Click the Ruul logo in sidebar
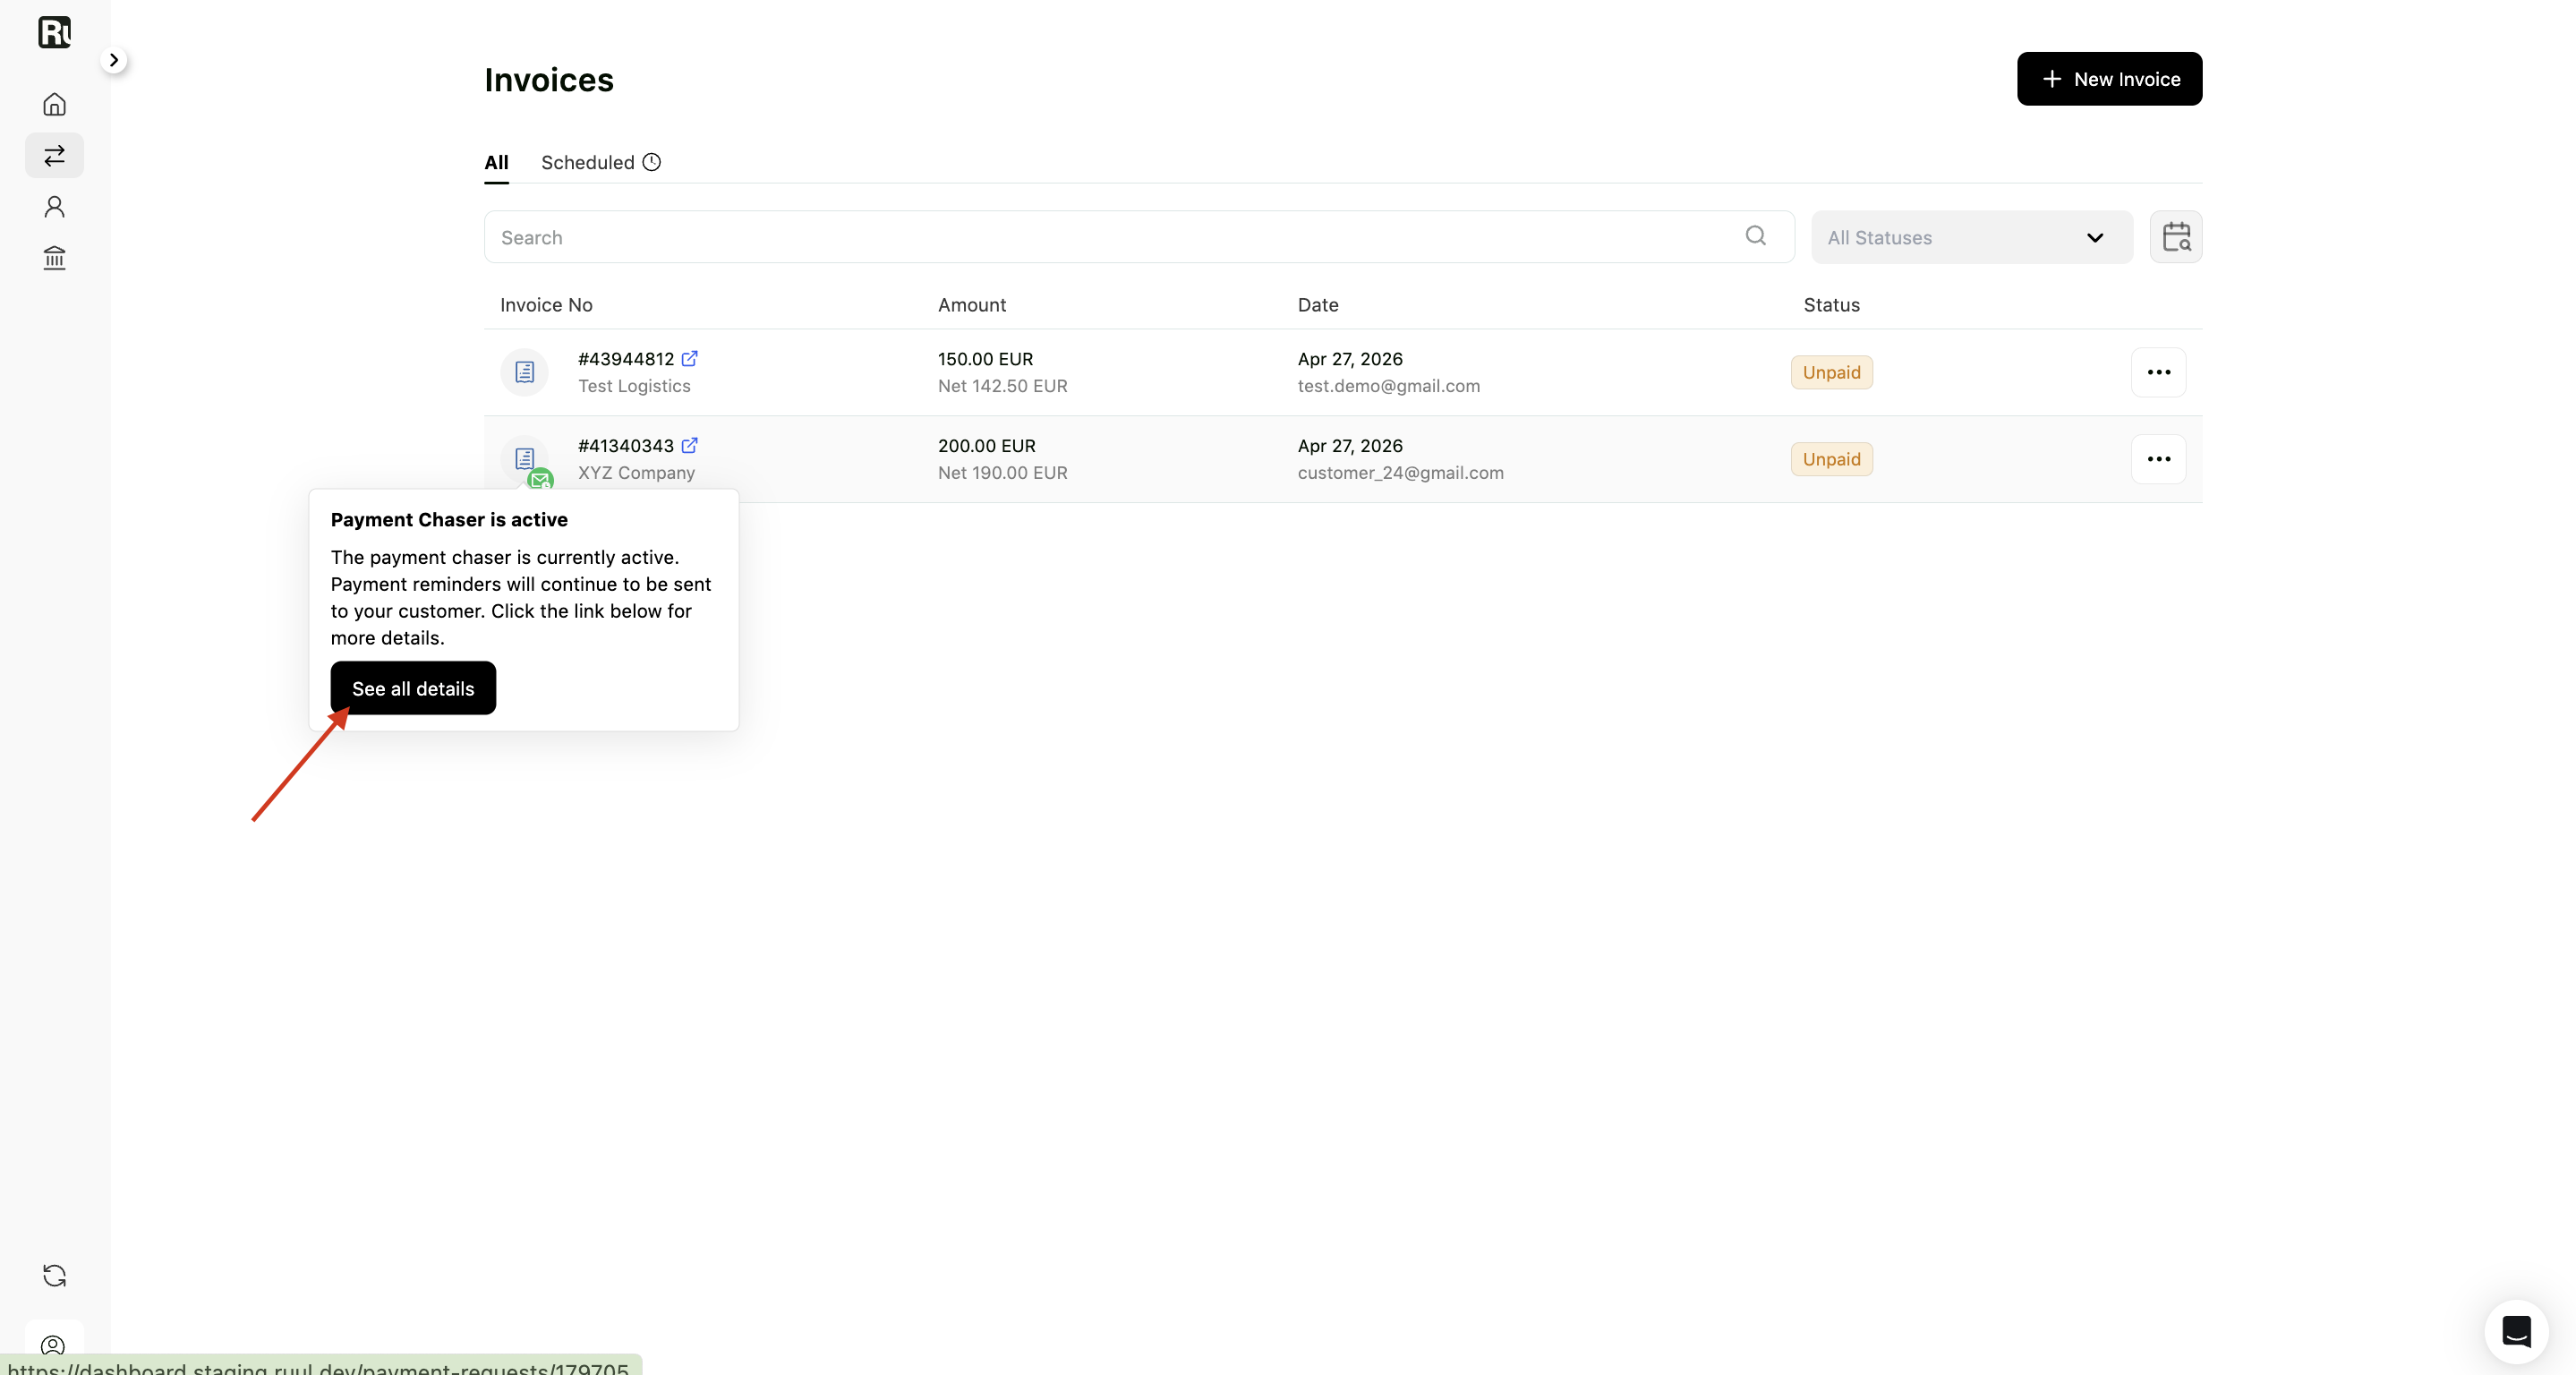The width and height of the screenshot is (2576, 1375). (x=55, y=32)
